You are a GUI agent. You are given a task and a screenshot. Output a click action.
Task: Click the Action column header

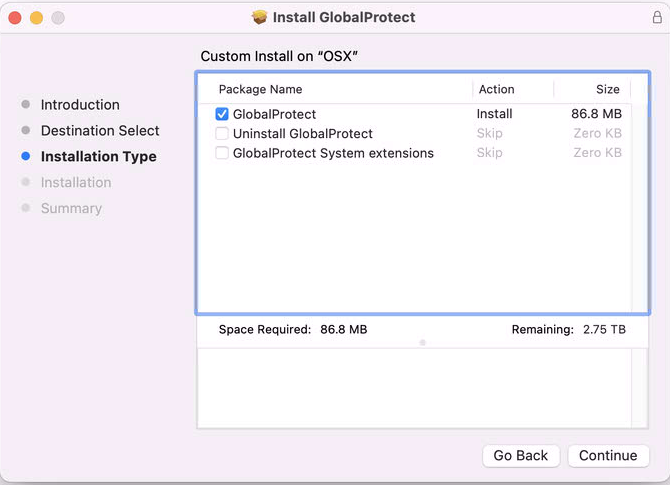pyautogui.click(x=497, y=89)
